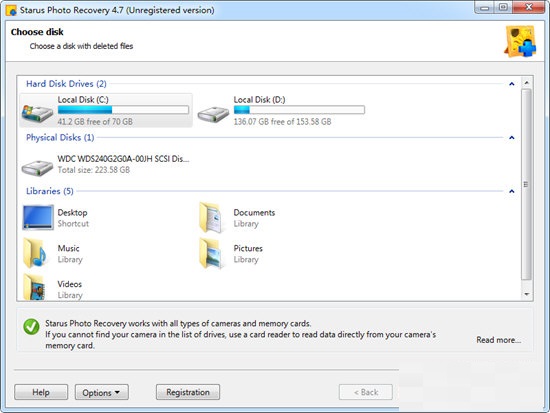Open the Options dropdown button
550x413 pixels.
click(x=102, y=392)
